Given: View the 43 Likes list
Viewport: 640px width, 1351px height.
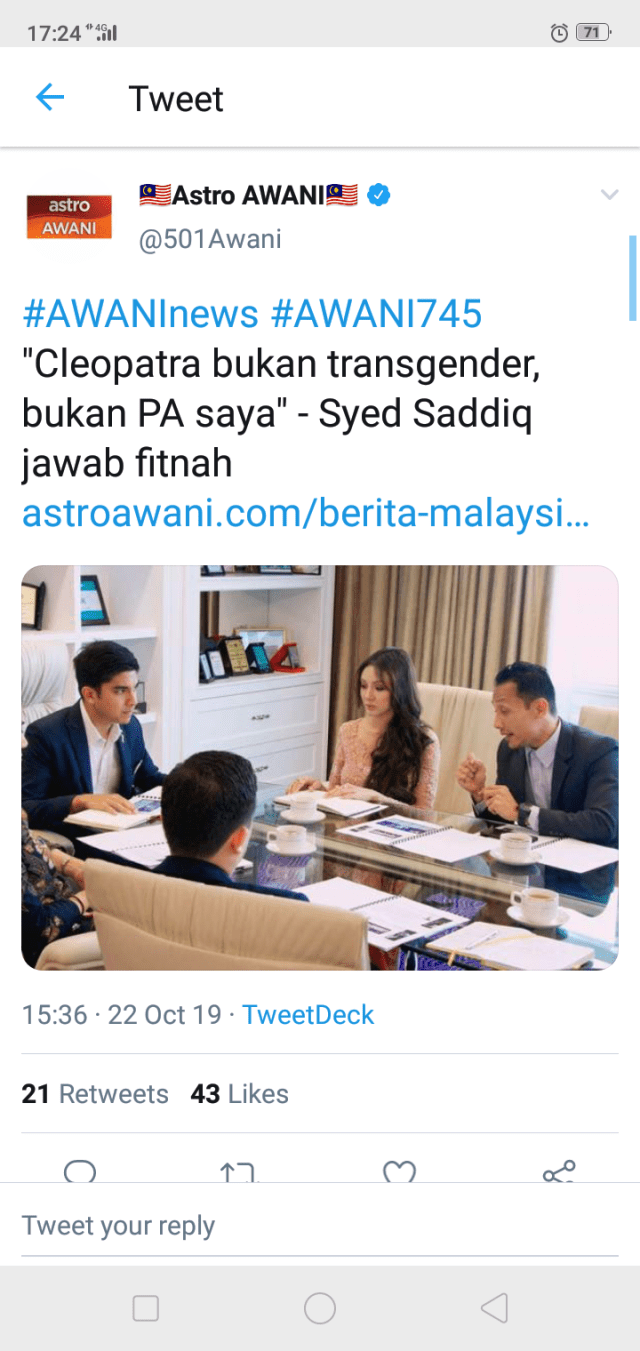Looking at the screenshot, I should click(240, 1094).
